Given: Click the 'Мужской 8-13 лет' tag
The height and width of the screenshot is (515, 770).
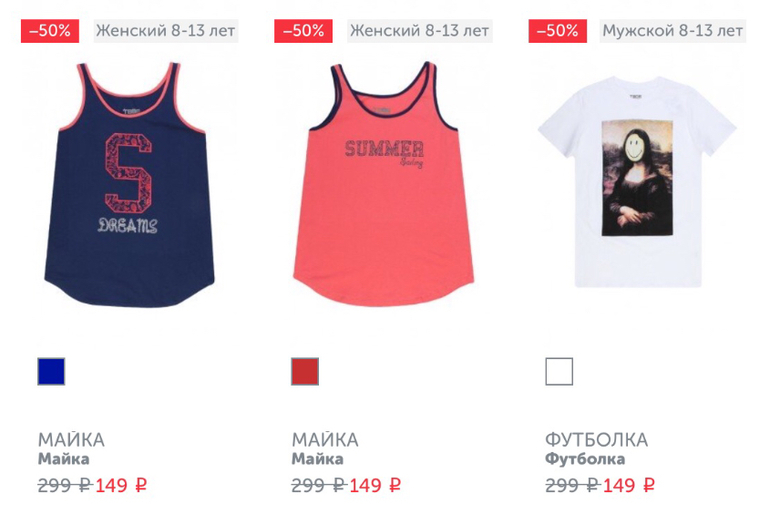Looking at the screenshot, I should pos(673,31).
